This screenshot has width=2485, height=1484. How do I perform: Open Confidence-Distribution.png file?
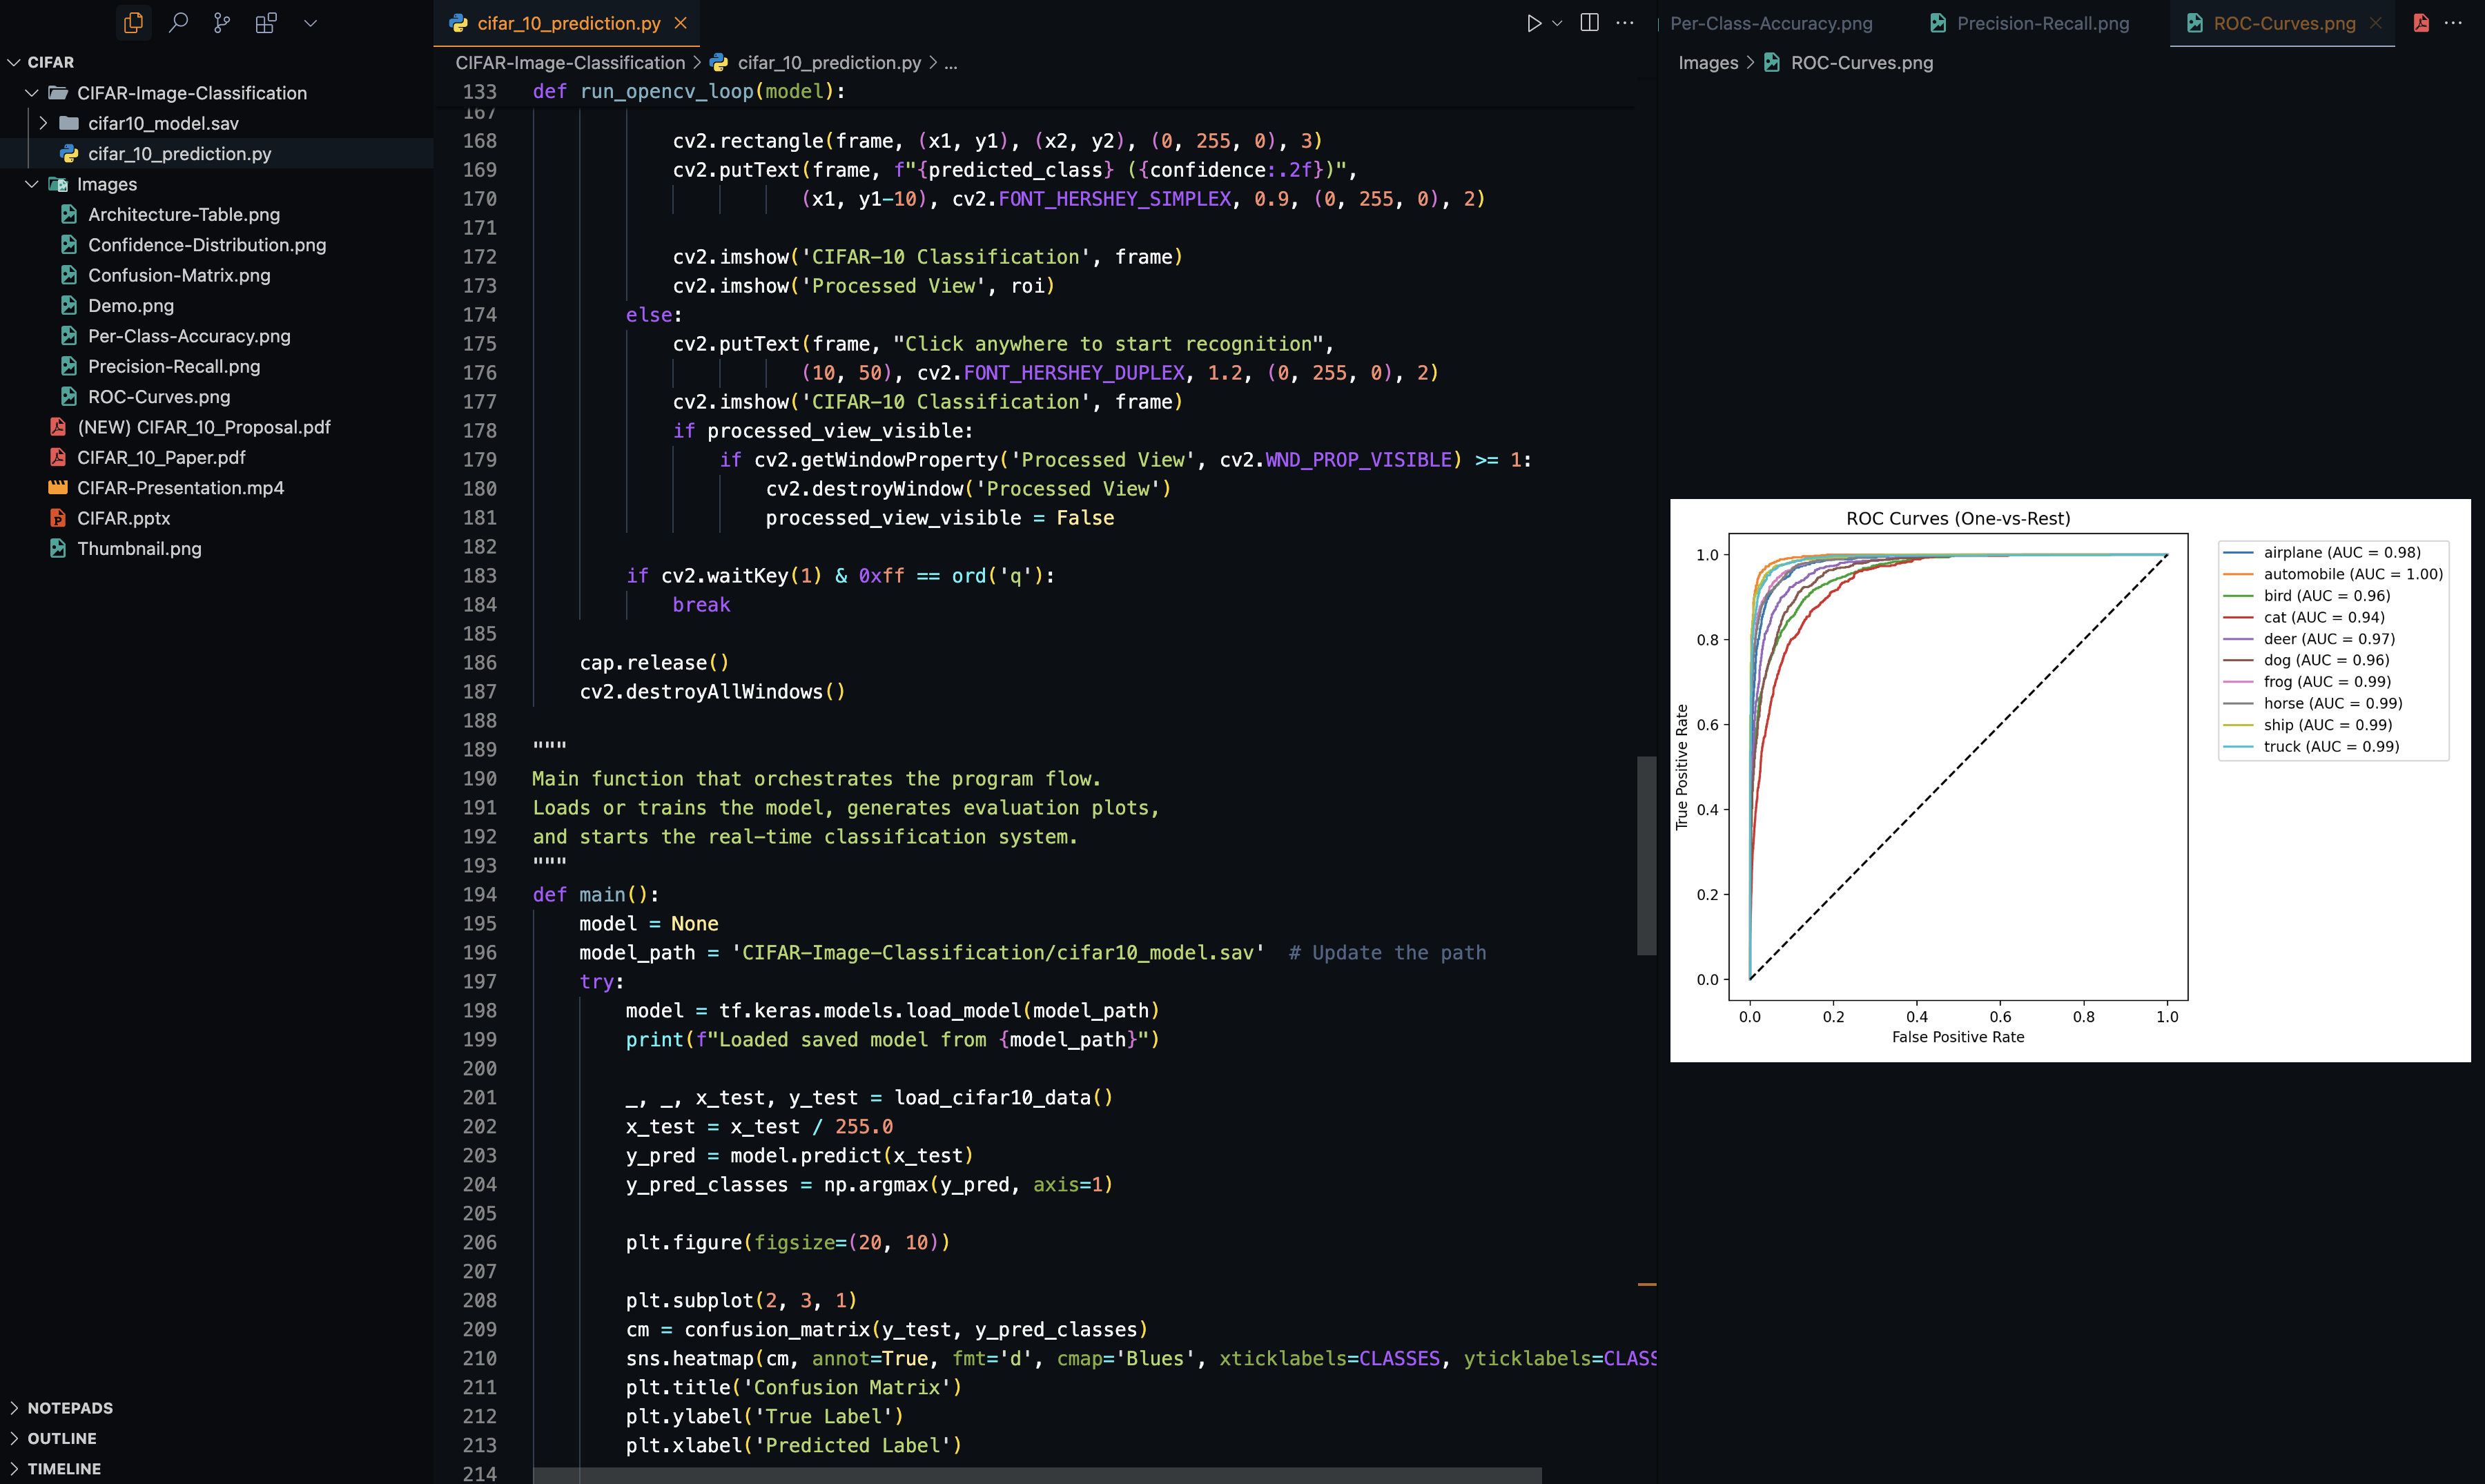(207, 244)
